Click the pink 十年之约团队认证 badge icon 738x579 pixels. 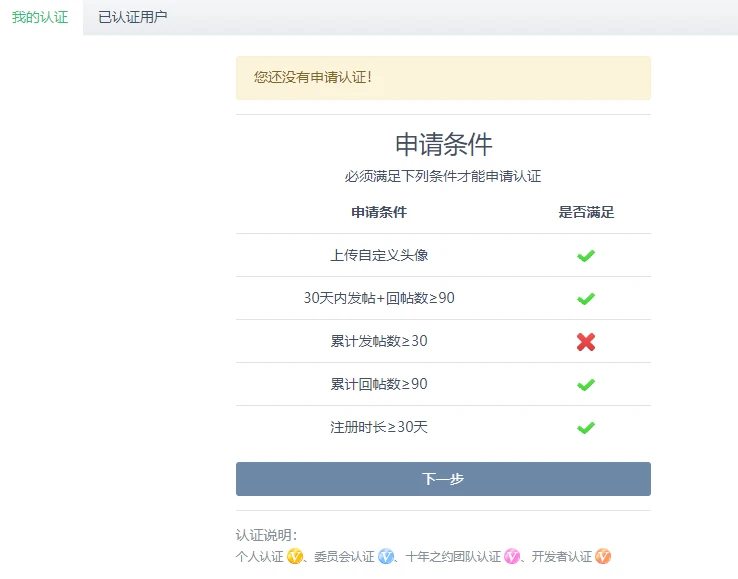click(x=512, y=557)
